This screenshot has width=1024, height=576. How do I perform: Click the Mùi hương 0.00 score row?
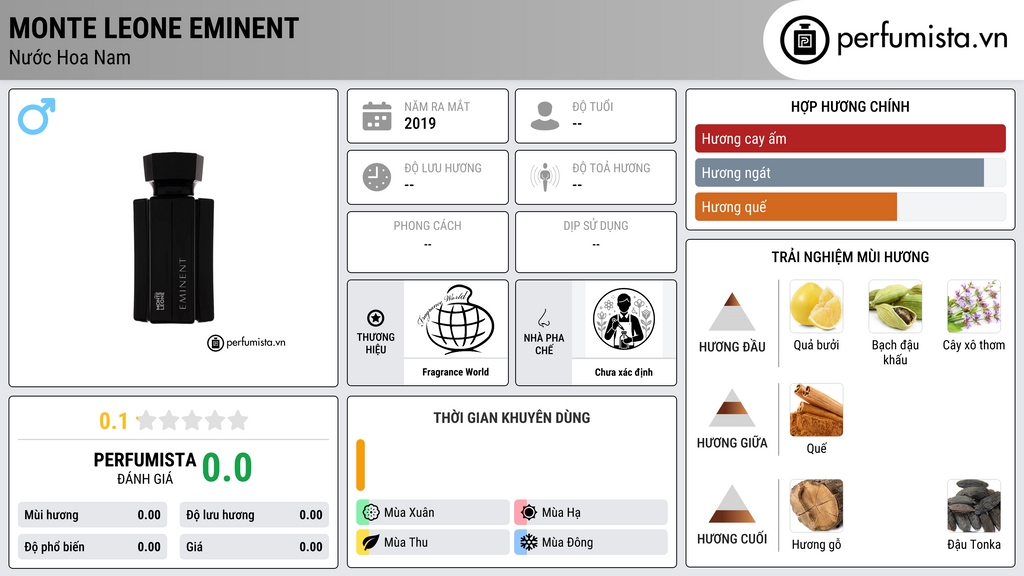click(x=93, y=515)
